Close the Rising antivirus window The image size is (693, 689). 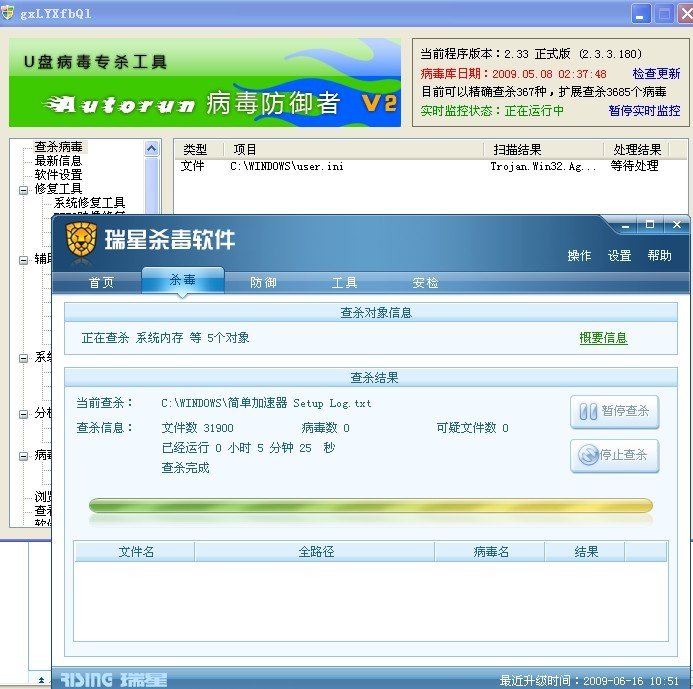tap(677, 225)
